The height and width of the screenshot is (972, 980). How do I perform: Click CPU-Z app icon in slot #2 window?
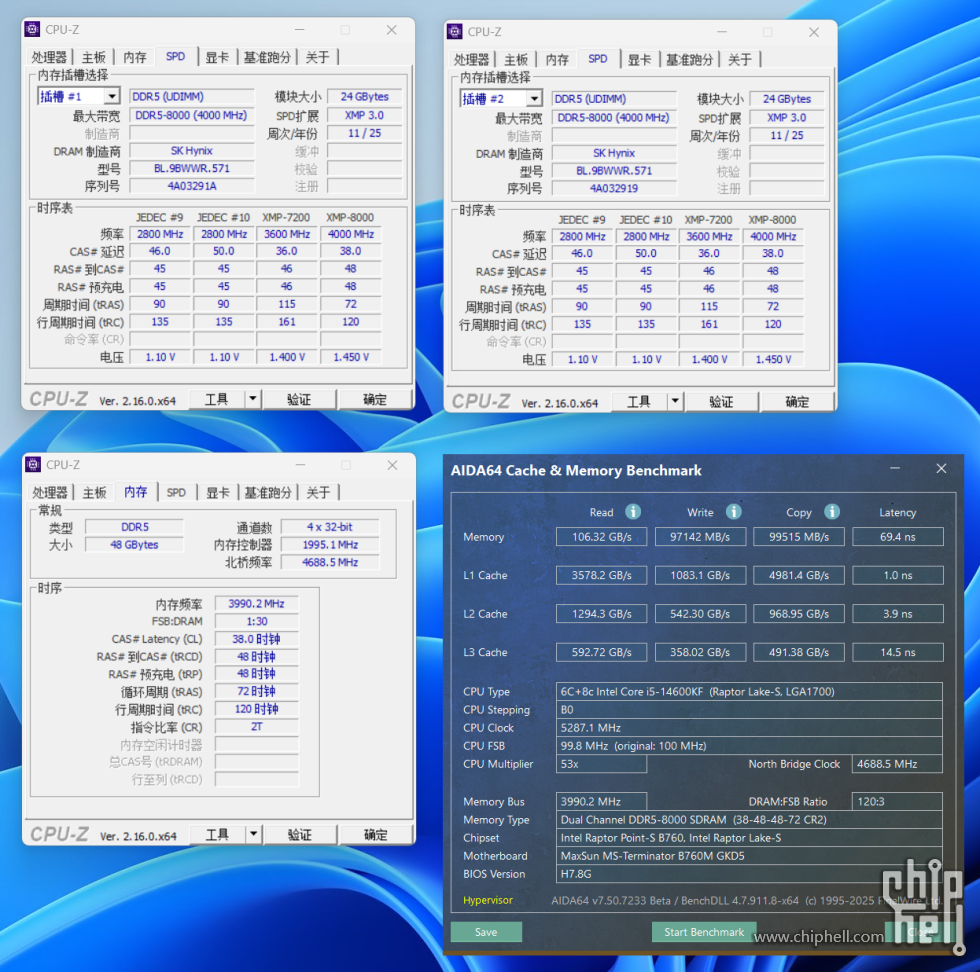pos(455,32)
